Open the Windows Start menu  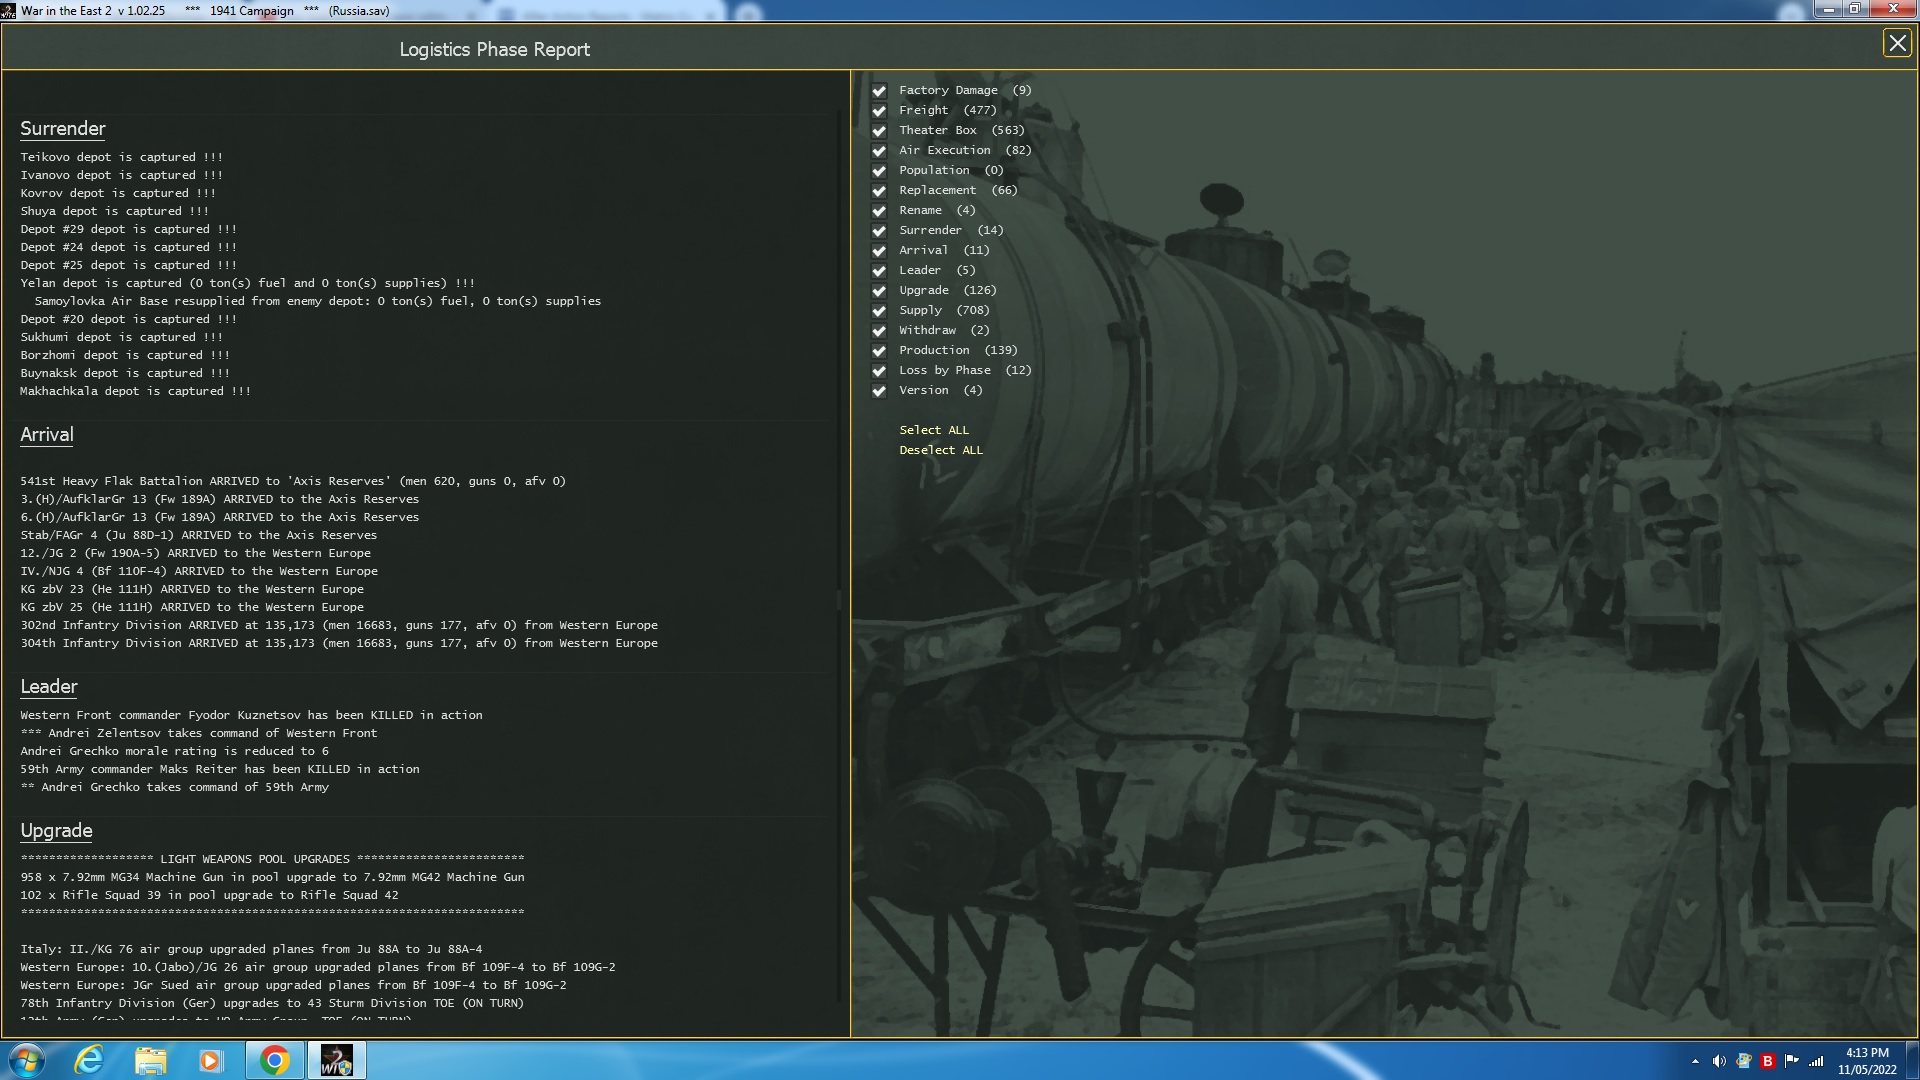[x=27, y=1060]
